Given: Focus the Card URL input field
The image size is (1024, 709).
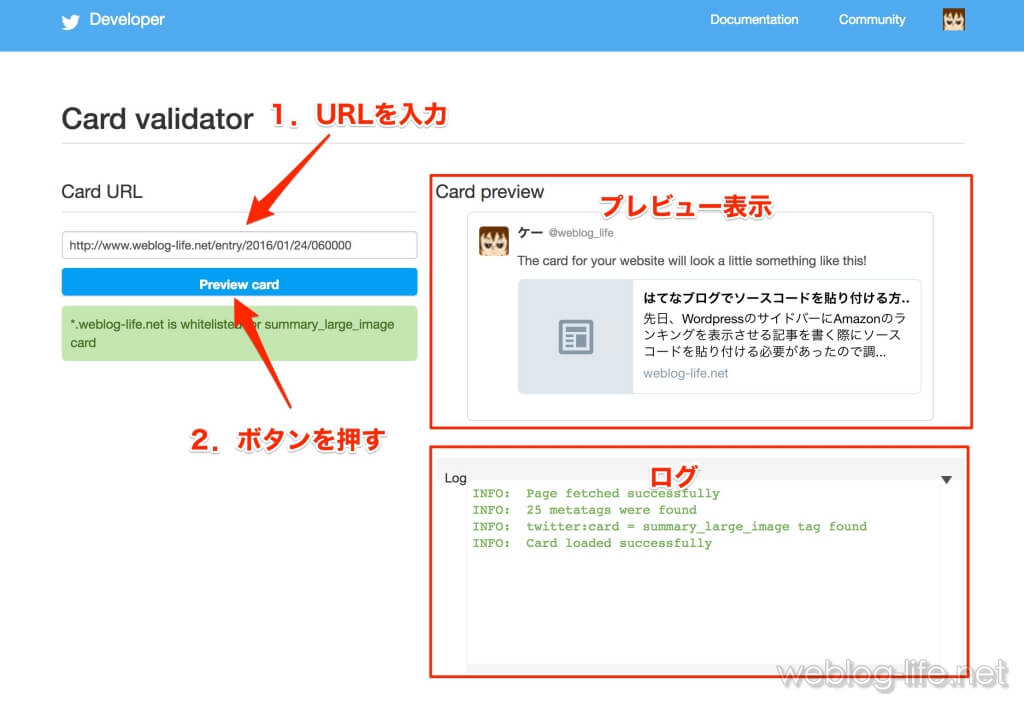Looking at the screenshot, I should 239,245.
